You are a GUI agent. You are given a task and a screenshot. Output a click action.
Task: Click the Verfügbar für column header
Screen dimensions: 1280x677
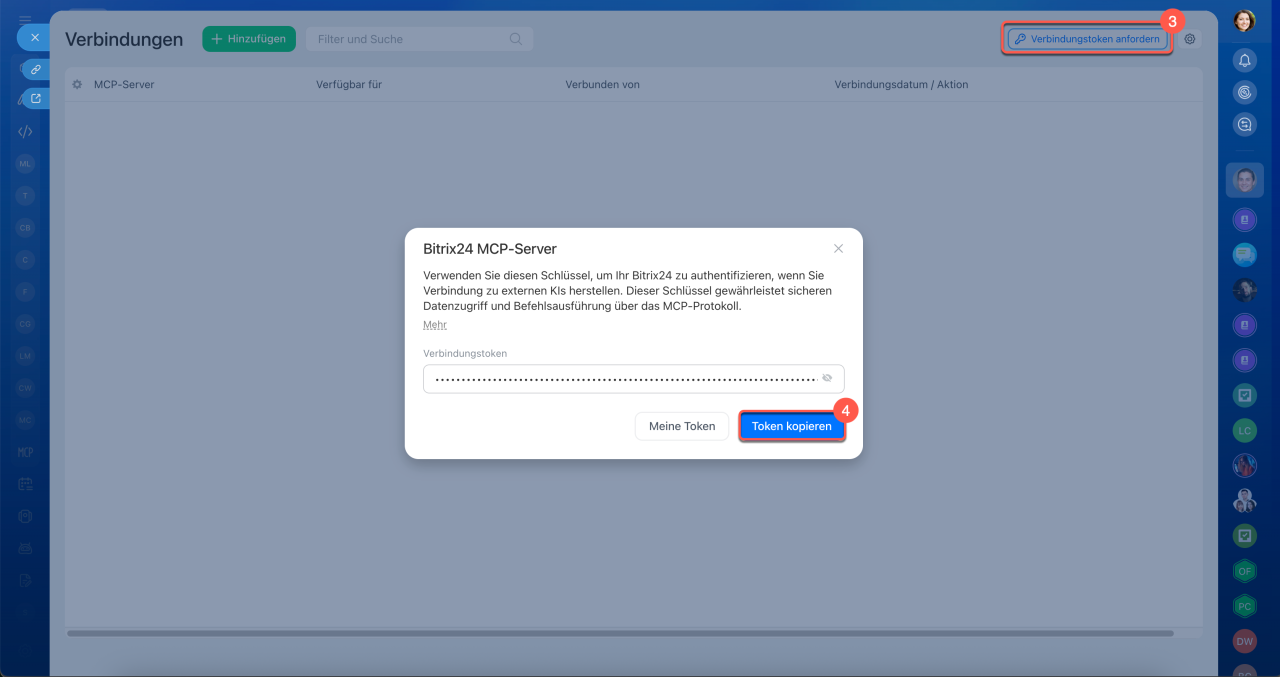[x=349, y=84]
